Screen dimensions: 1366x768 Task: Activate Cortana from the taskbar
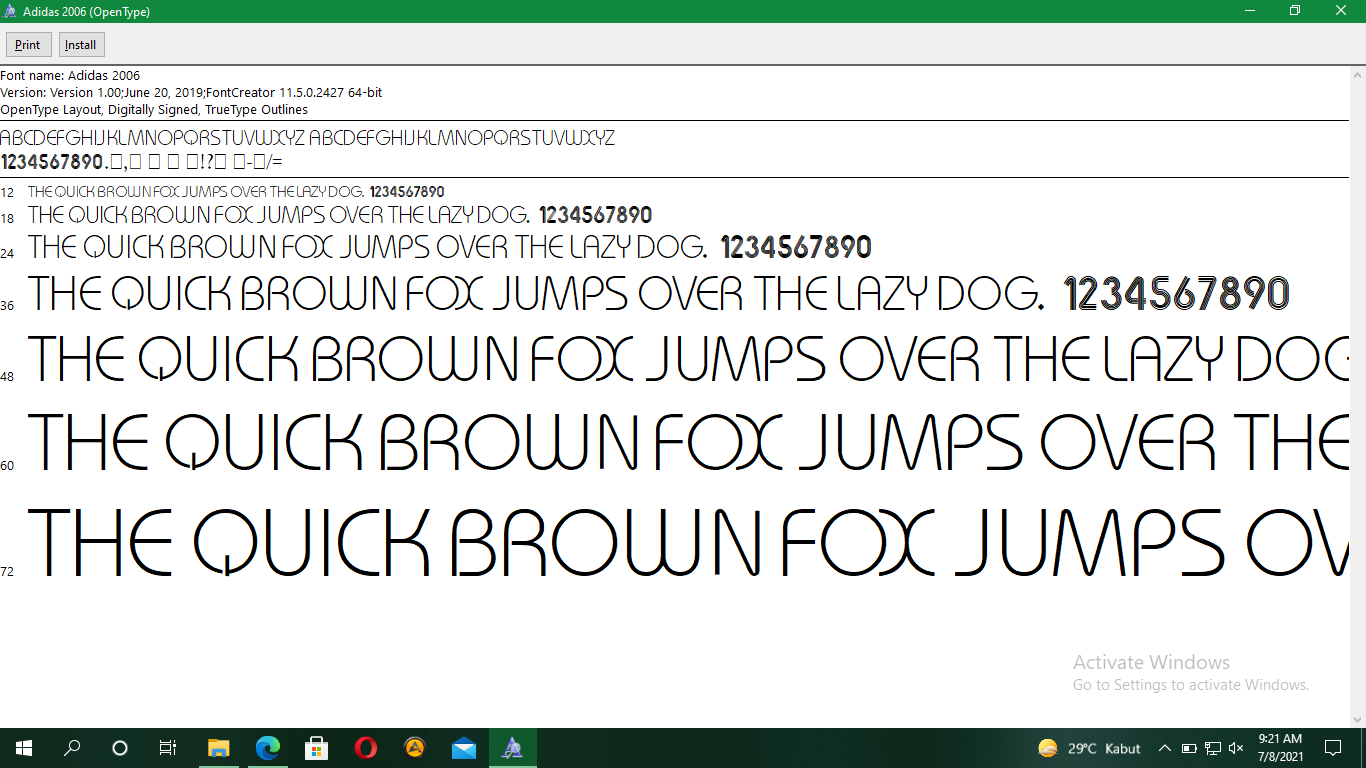[120, 747]
